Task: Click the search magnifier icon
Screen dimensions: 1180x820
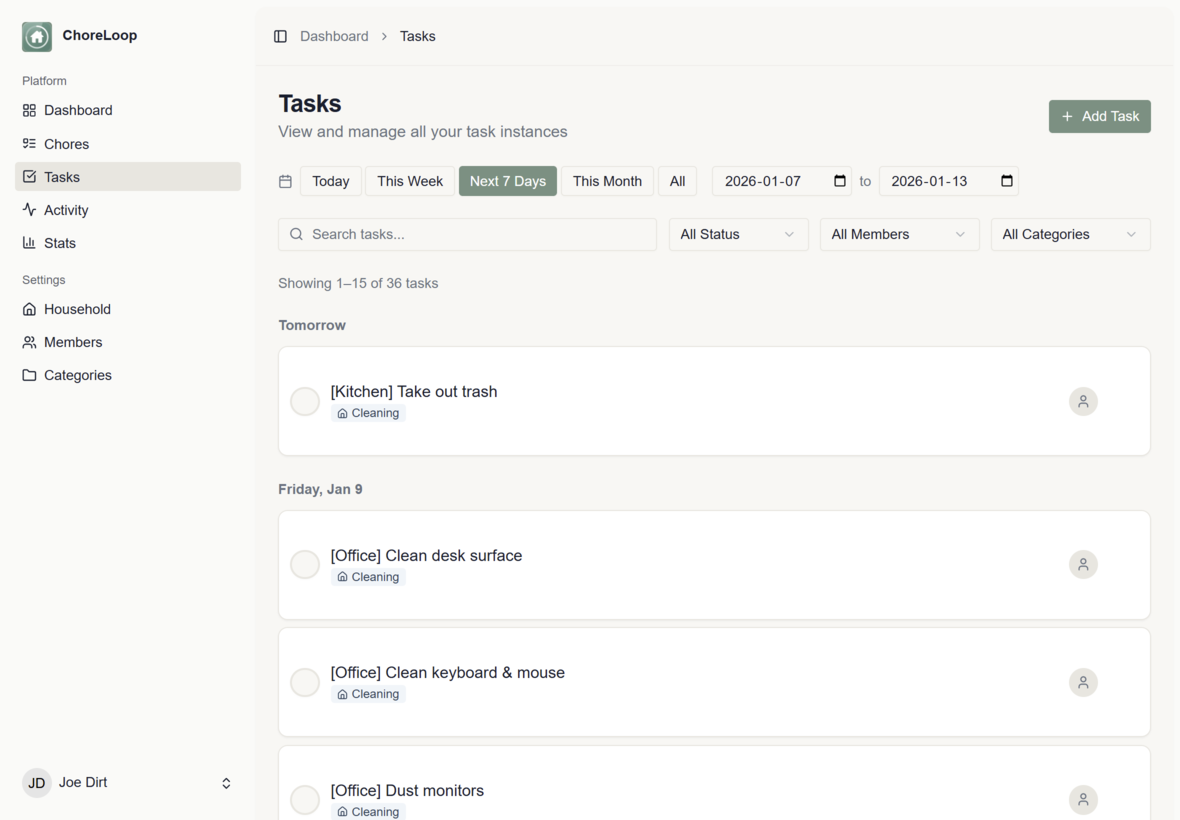Action: click(297, 234)
